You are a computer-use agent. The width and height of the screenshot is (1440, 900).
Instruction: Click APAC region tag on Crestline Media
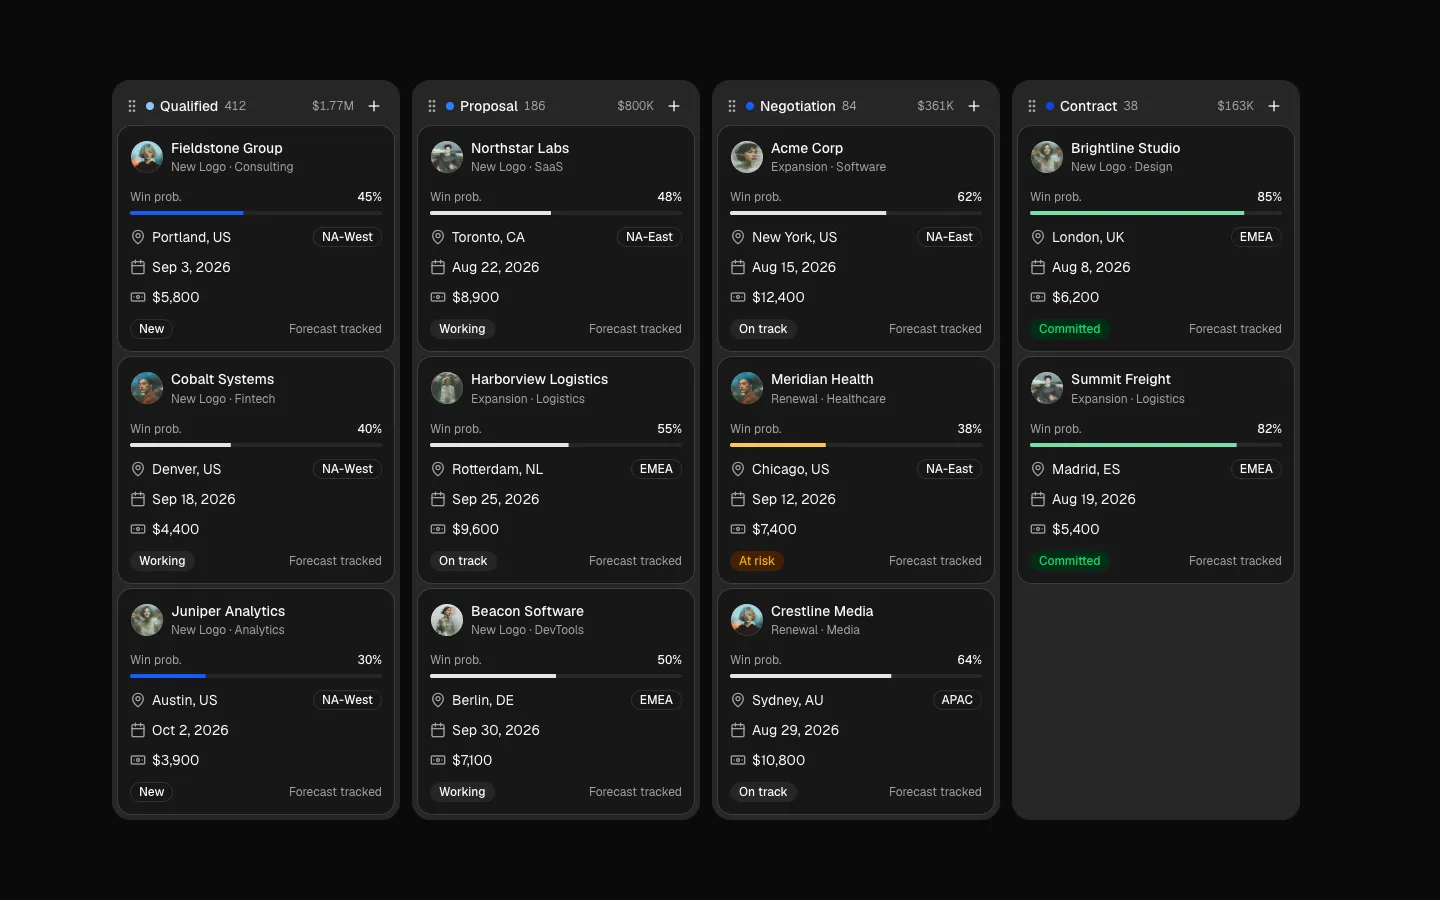957,700
